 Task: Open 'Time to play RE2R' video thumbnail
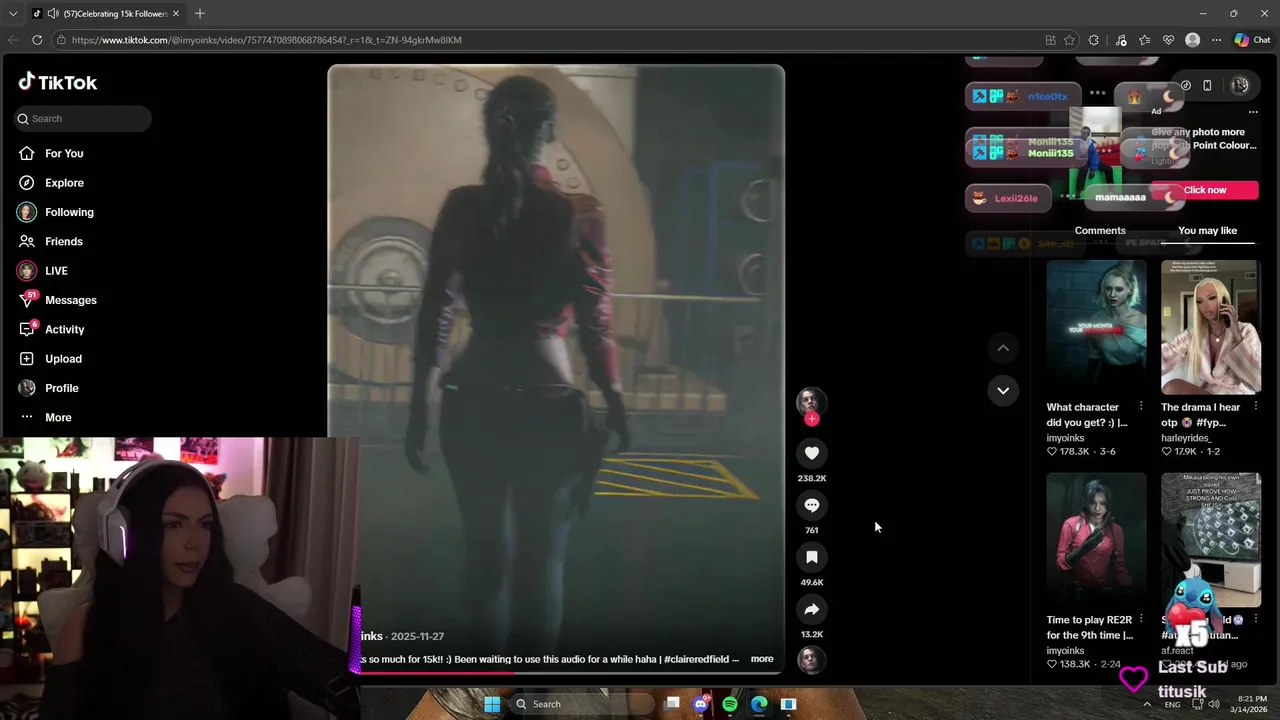point(1096,540)
